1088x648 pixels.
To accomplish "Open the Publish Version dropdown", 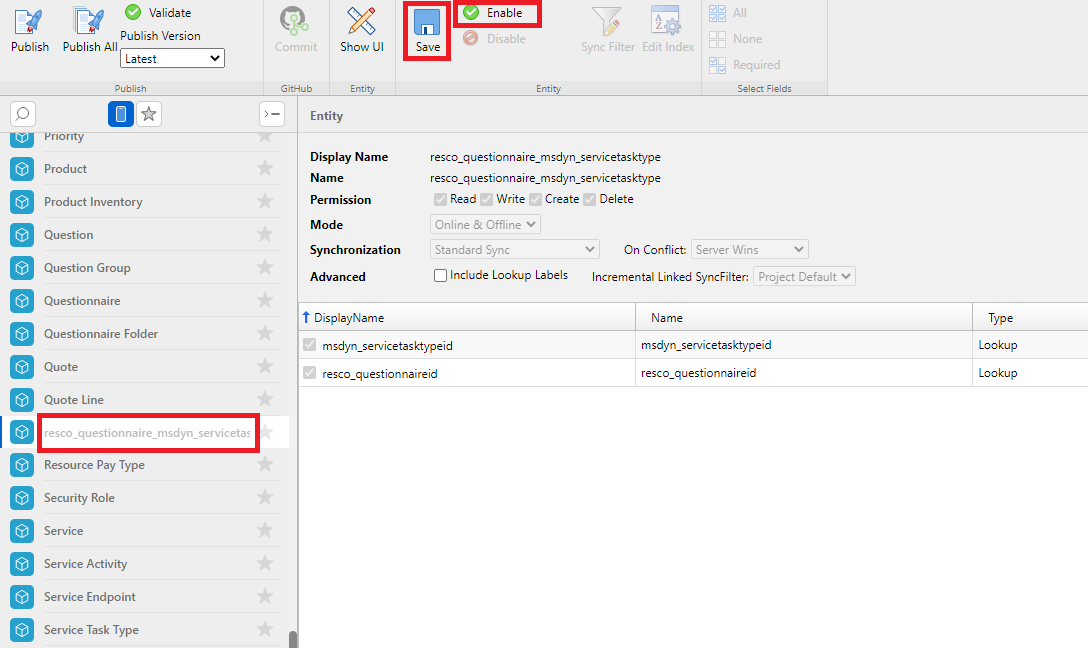I will point(172,58).
